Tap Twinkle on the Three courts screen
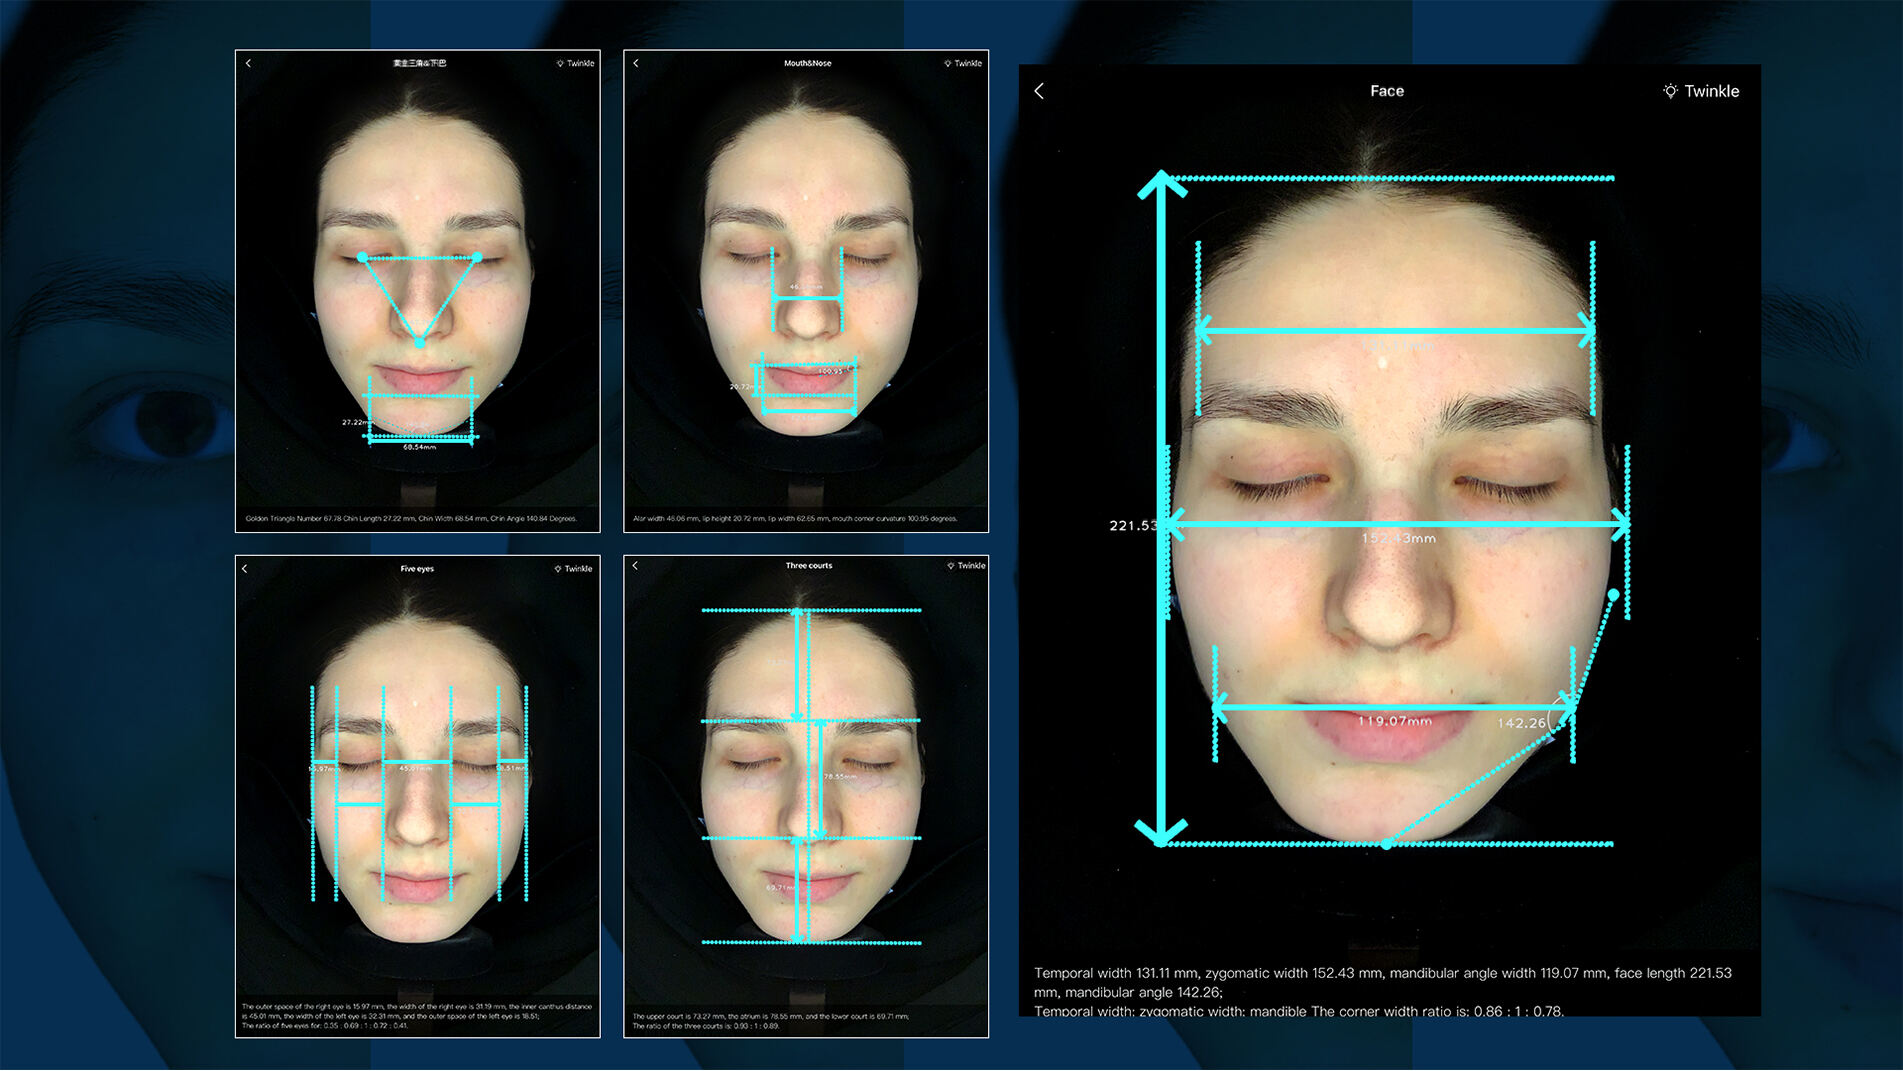Screen dimensions: 1903x1071 point(966,566)
